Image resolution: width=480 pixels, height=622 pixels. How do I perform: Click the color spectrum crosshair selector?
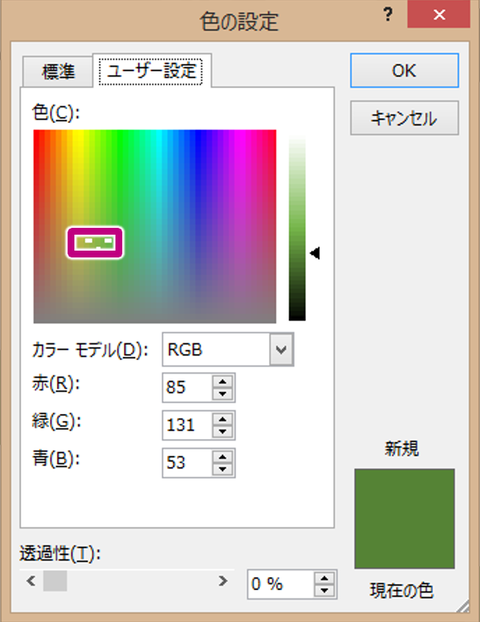pos(95,242)
